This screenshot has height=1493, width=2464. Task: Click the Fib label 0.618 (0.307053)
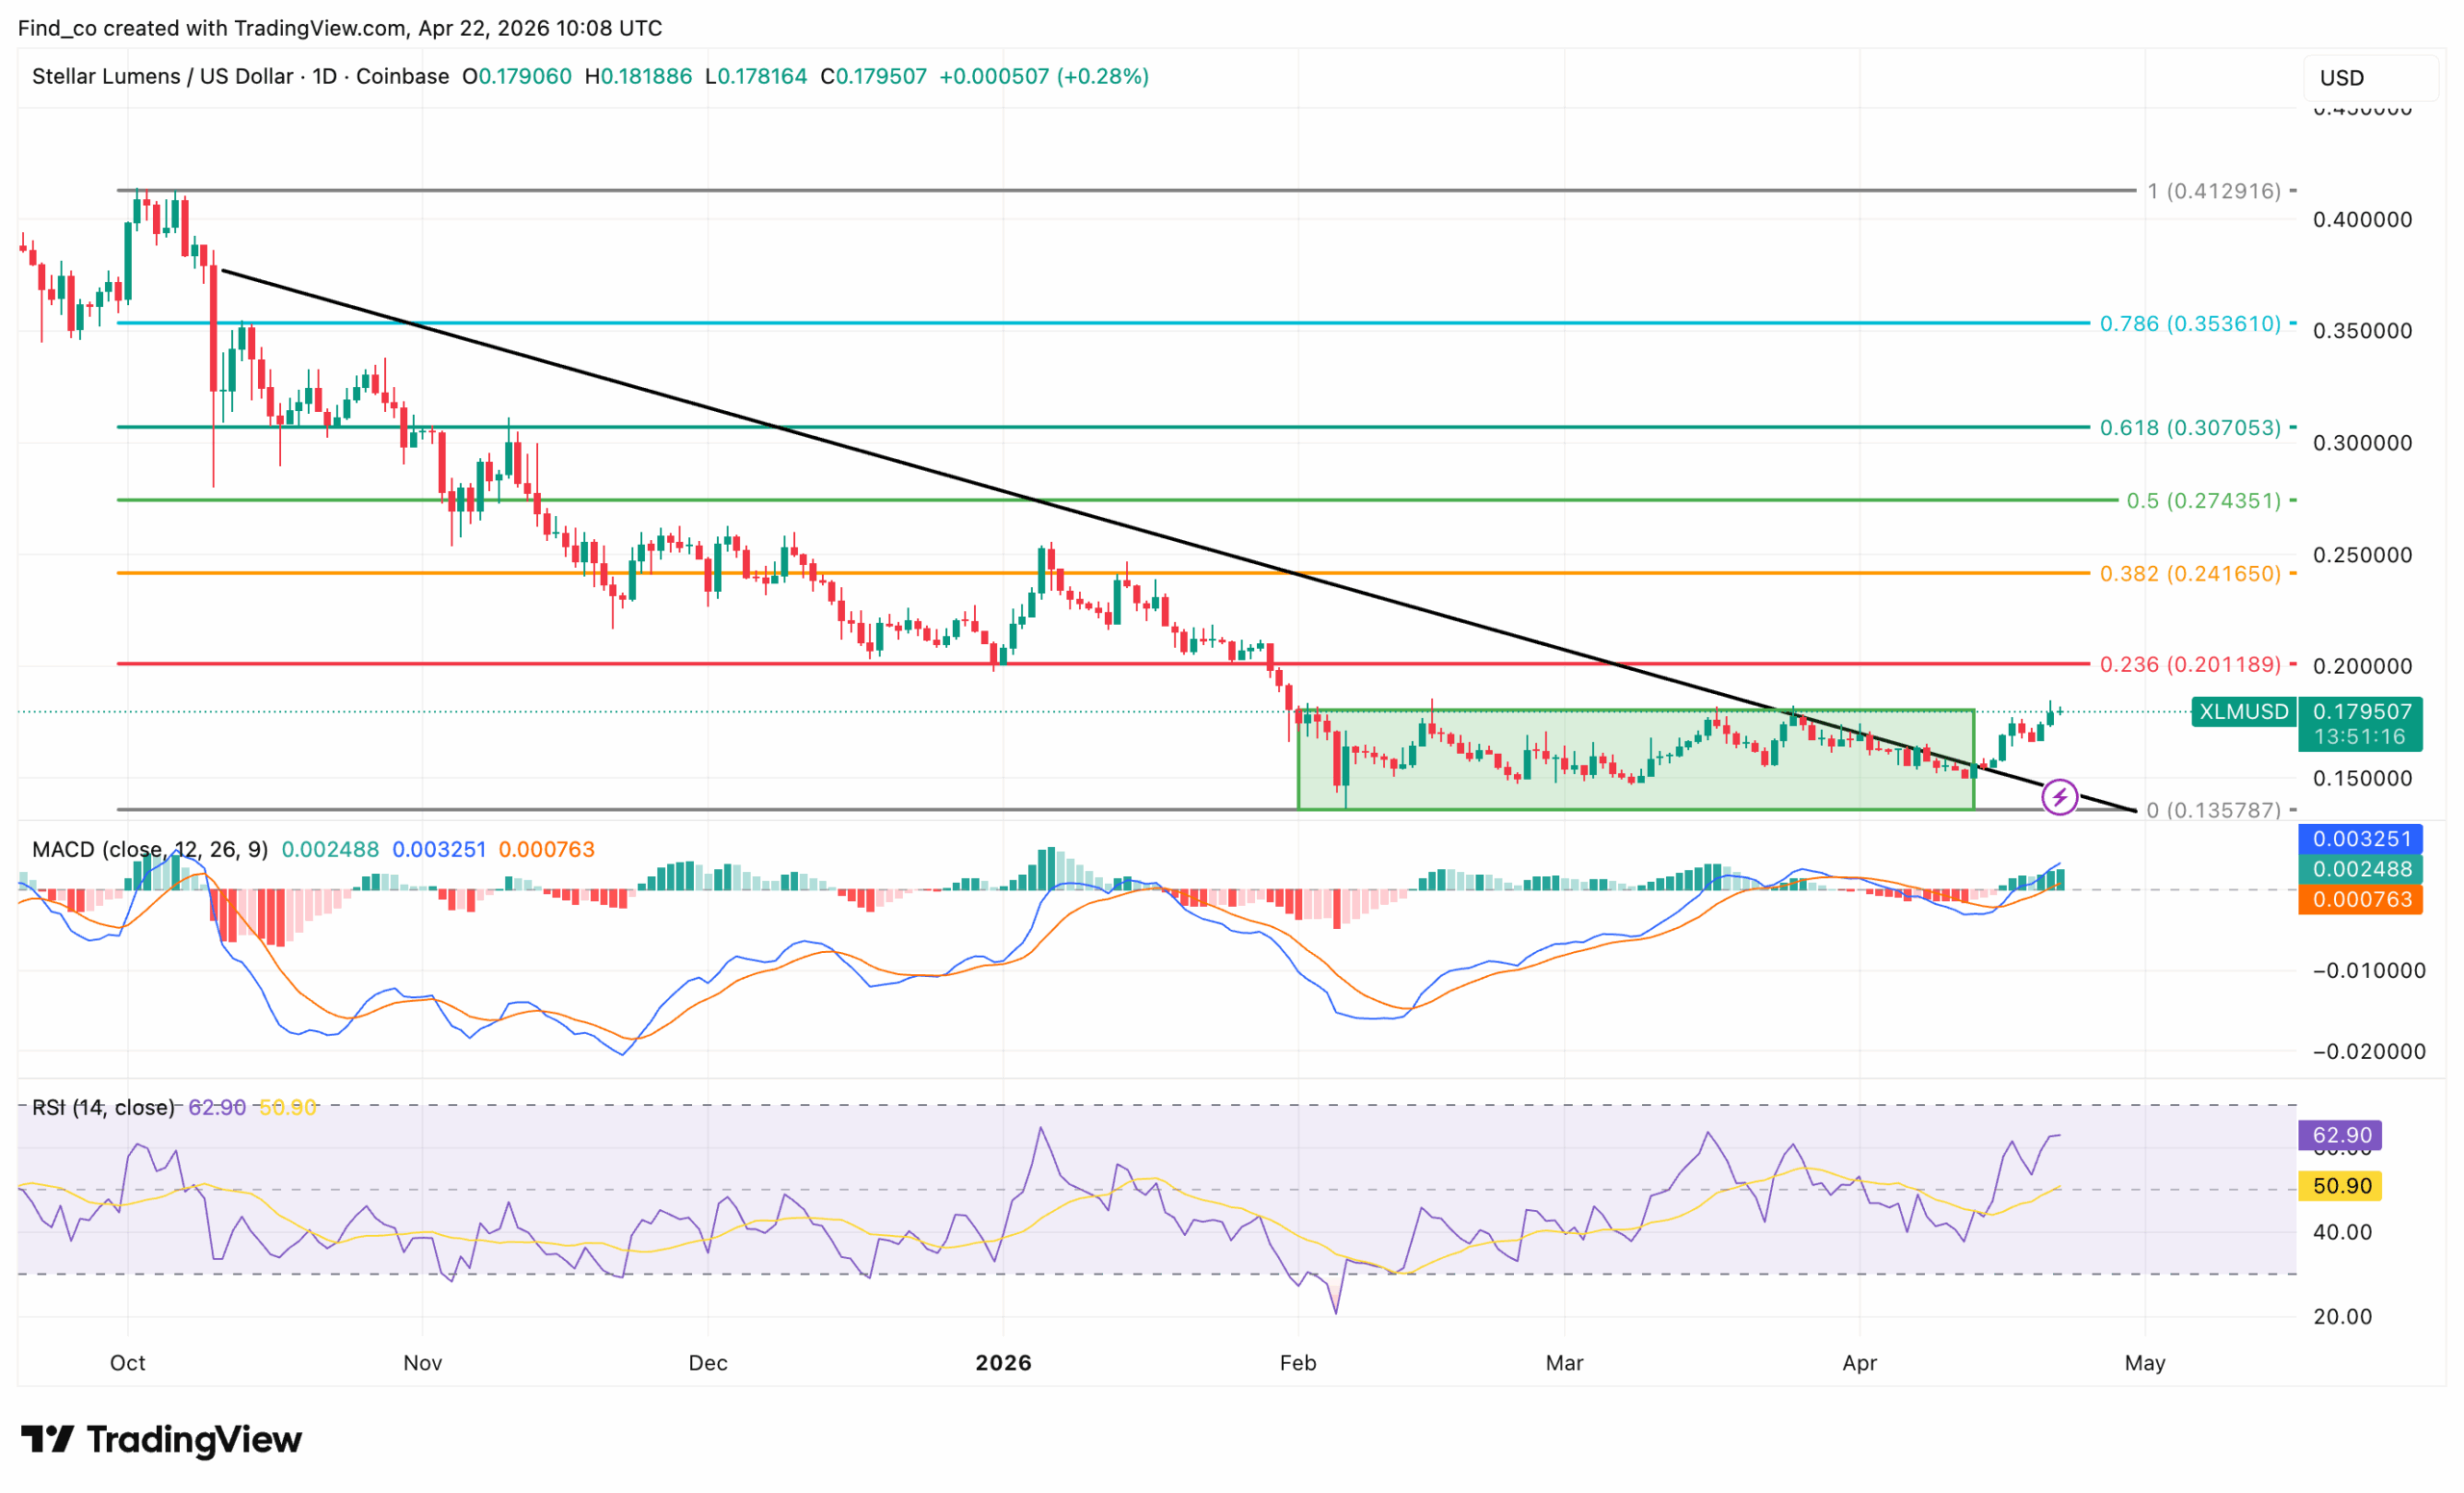coord(2190,427)
